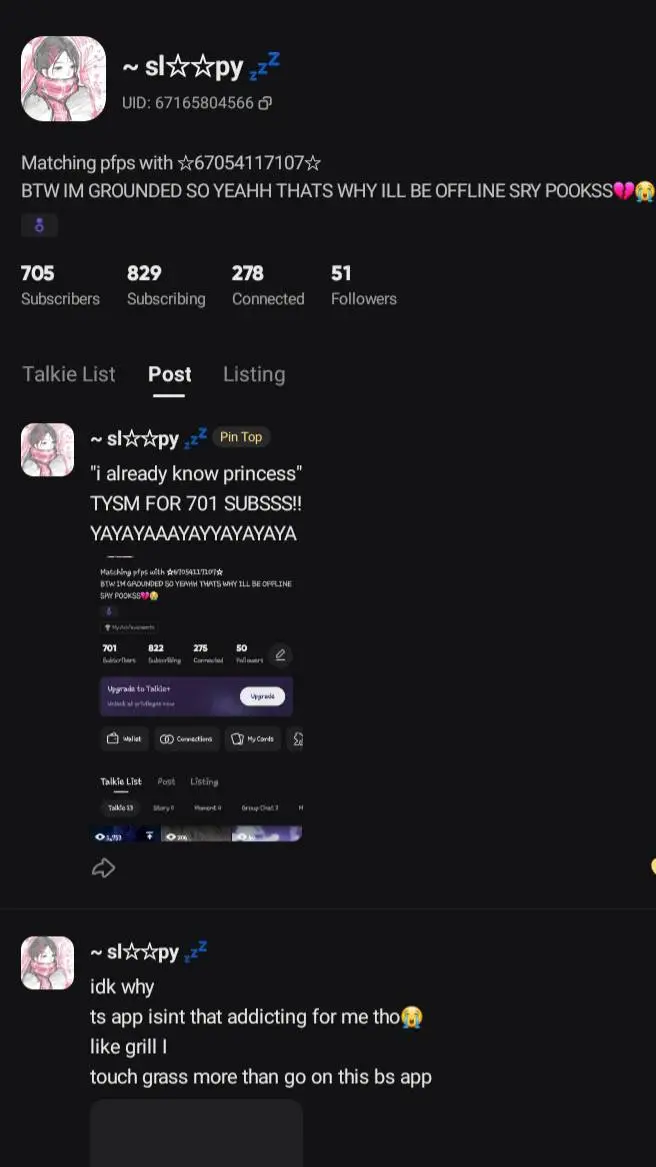Open the large profile avatar at top

point(63,79)
